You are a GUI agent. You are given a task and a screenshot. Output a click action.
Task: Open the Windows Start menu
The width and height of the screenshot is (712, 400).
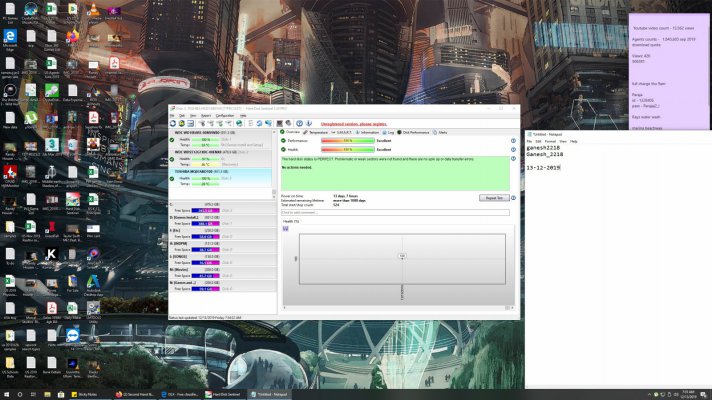[x=6, y=395]
